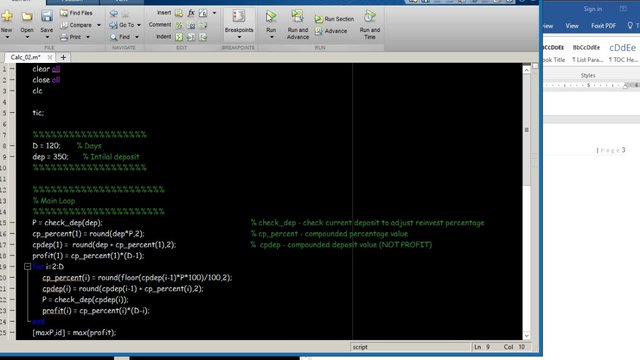Click the Advance button
This screenshot has width=640, height=360.
(331, 31)
